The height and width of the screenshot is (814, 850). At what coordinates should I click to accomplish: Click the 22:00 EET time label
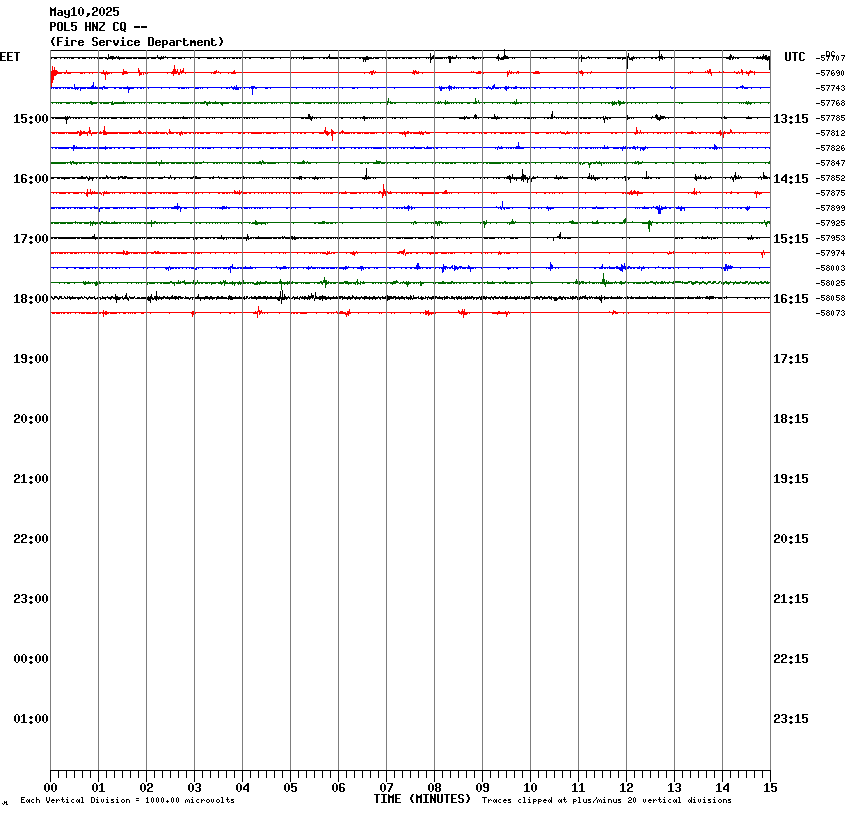tap(31, 539)
